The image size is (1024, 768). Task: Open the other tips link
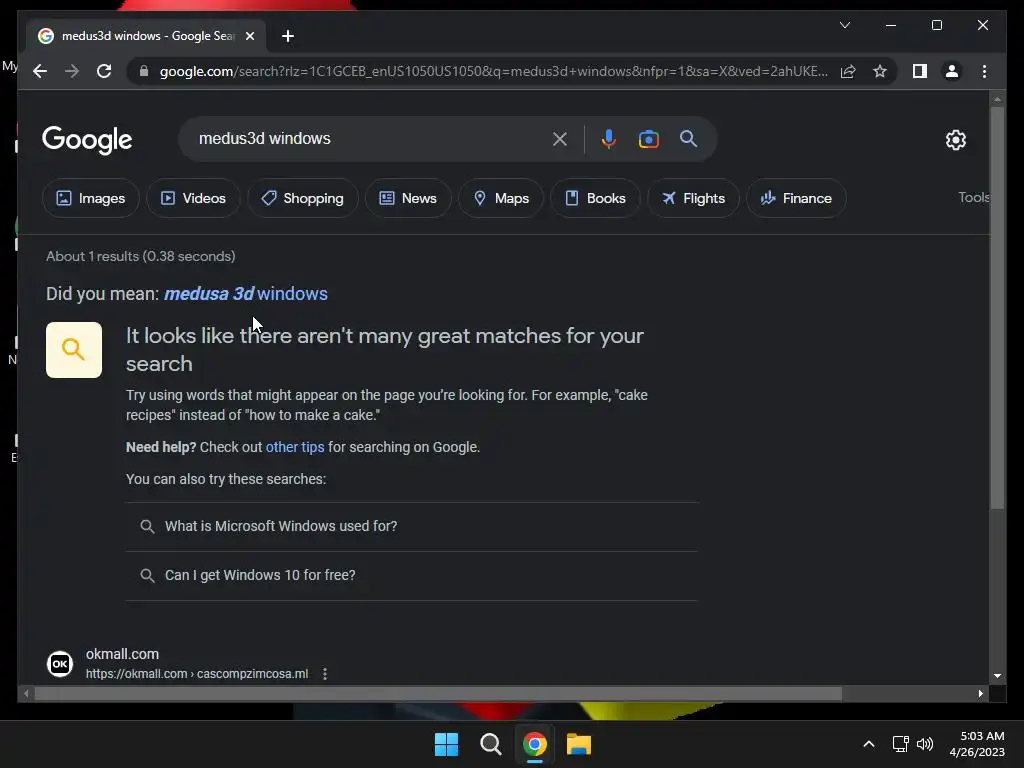point(295,447)
